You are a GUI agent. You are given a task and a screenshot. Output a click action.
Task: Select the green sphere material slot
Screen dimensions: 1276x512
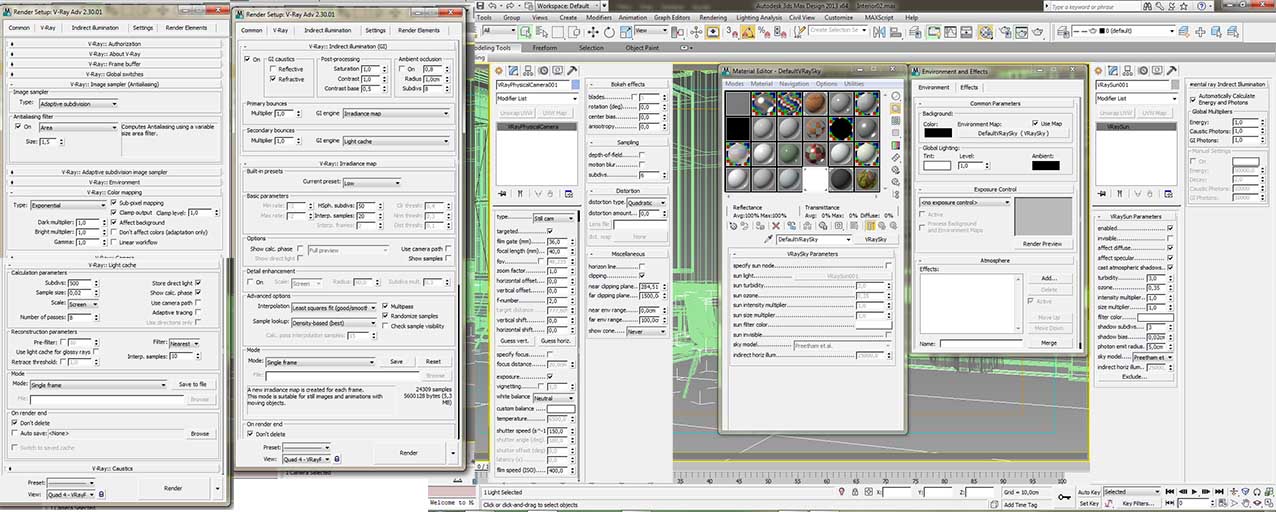789,154
